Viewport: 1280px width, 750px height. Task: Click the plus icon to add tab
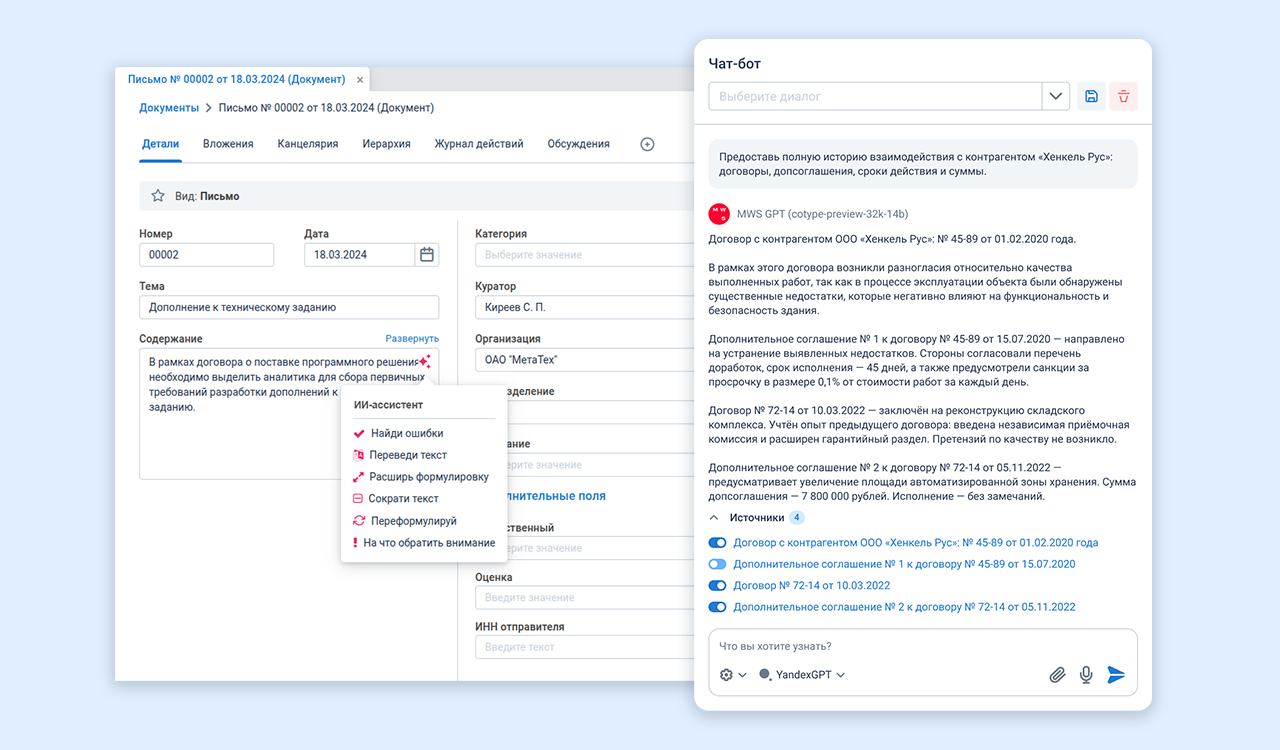tap(647, 144)
